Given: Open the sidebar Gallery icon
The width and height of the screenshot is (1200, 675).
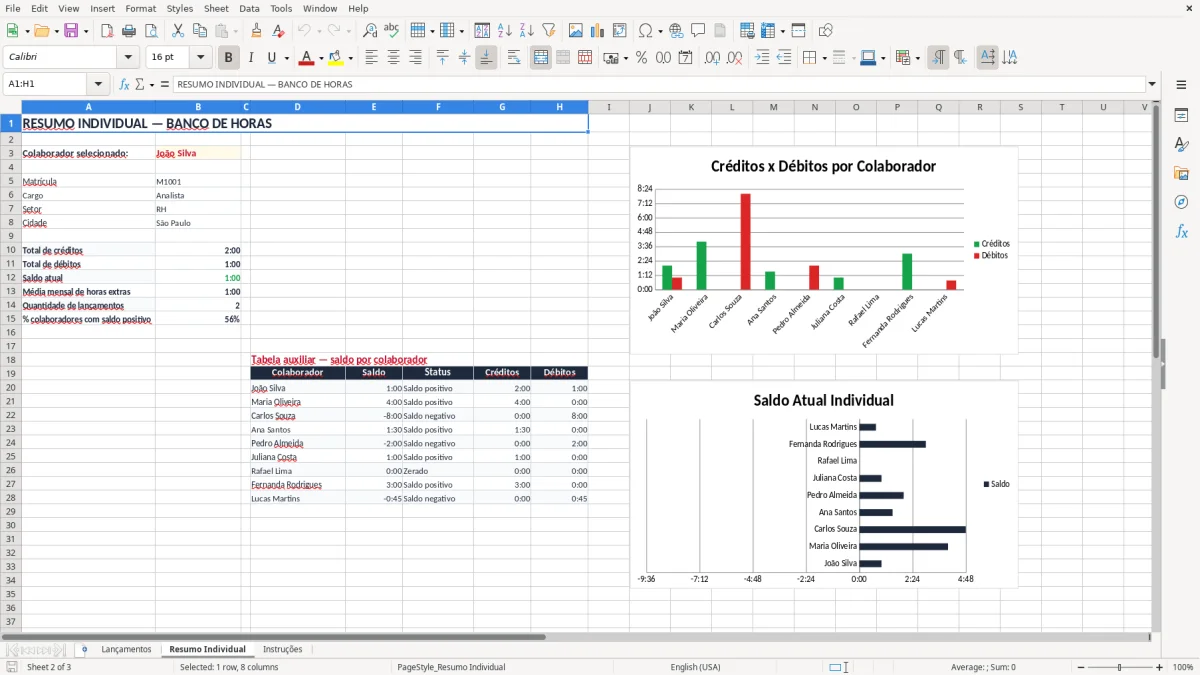Looking at the screenshot, I should click(1181, 174).
